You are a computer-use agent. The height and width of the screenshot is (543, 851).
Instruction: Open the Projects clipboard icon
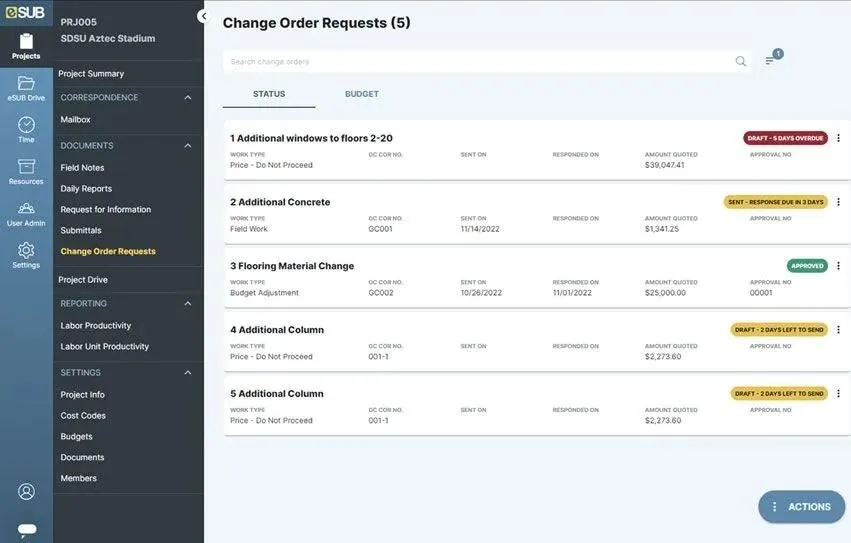26,42
